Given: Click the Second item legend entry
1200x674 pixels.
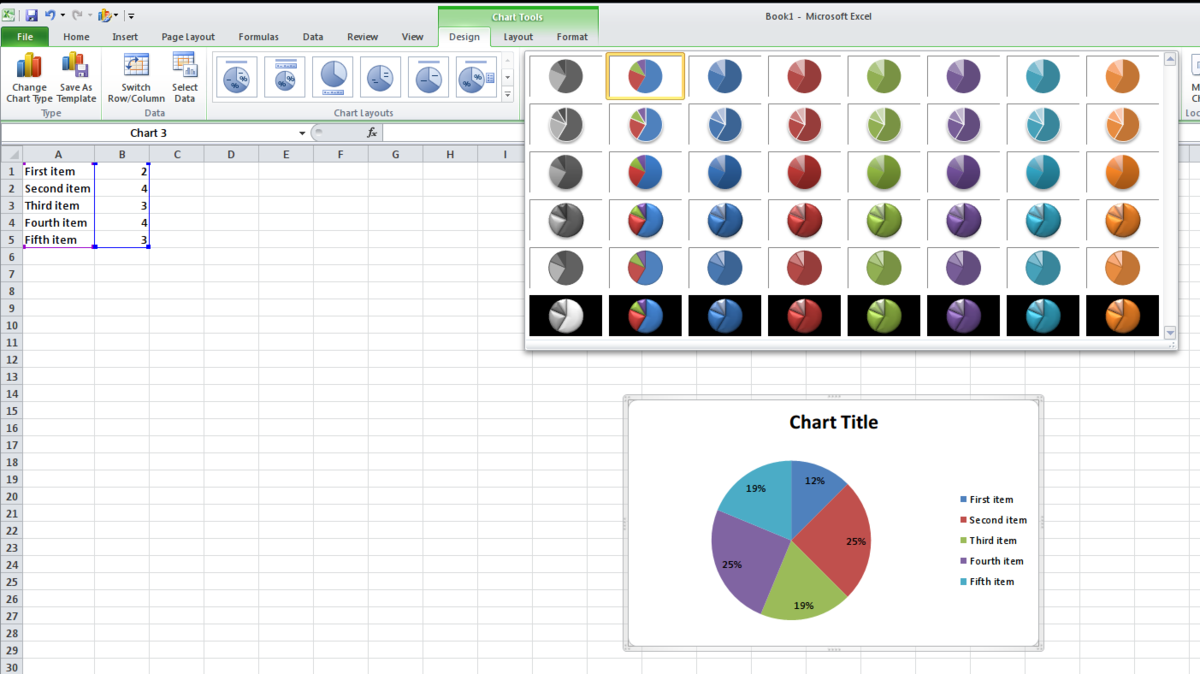Looking at the screenshot, I should click(x=993, y=520).
